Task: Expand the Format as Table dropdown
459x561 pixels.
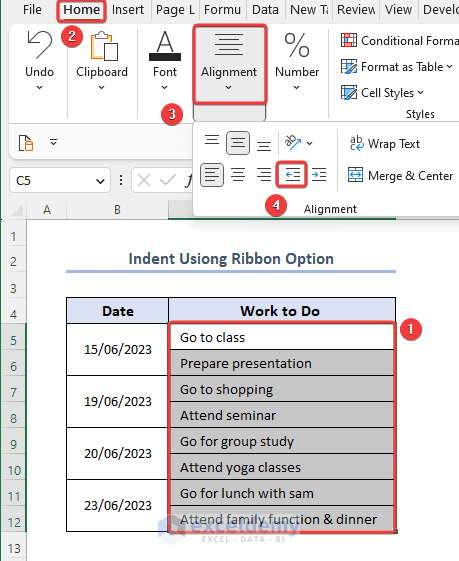Action: tap(449, 67)
